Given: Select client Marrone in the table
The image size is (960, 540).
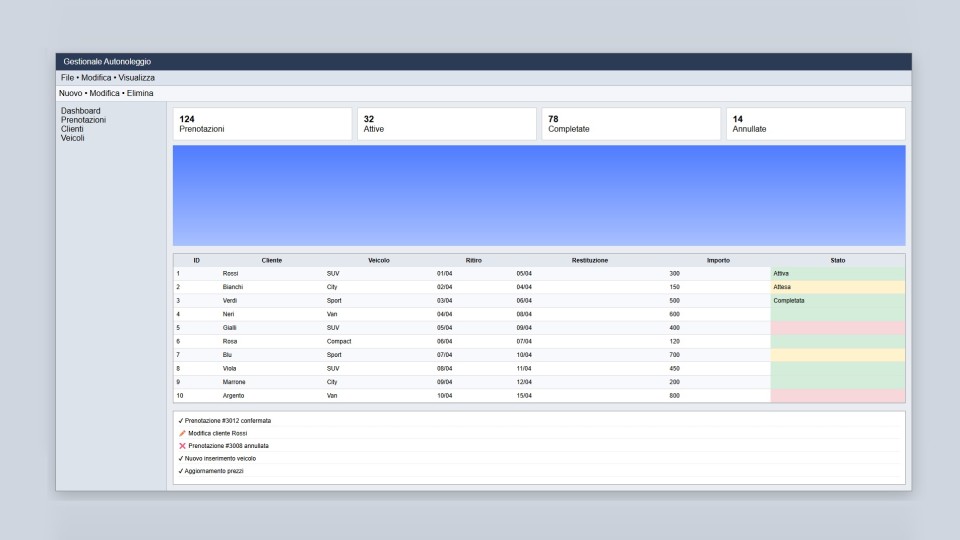Looking at the screenshot, I should 234,382.
